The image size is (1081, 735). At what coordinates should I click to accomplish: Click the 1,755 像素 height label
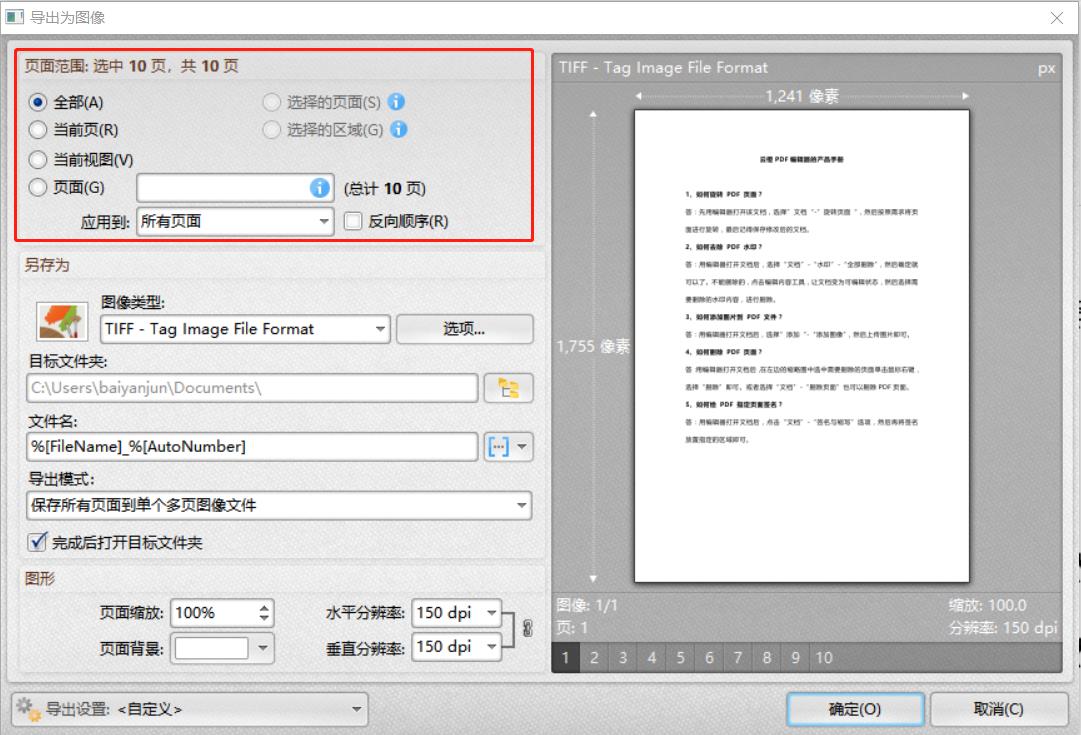click(593, 346)
